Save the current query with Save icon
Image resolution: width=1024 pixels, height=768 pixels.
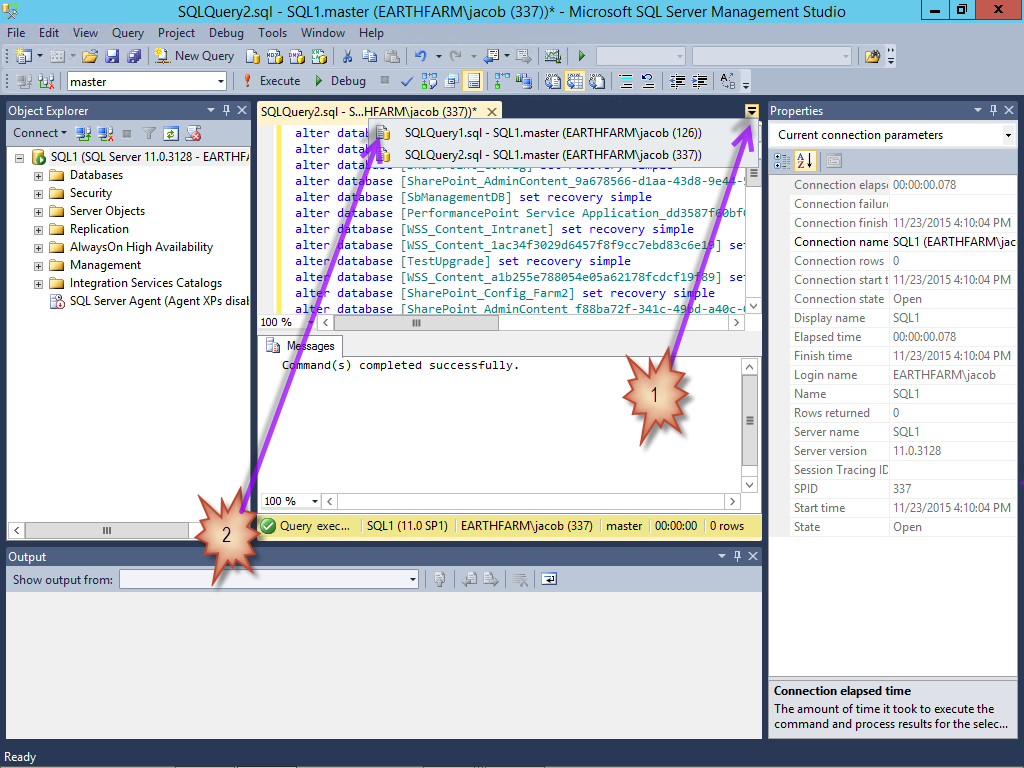[112, 56]
